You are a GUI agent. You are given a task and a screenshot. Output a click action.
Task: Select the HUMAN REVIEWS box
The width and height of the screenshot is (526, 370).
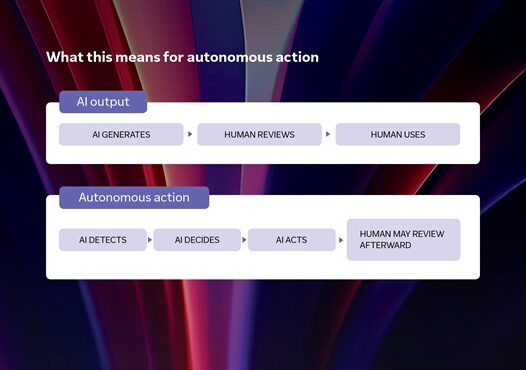259,135
